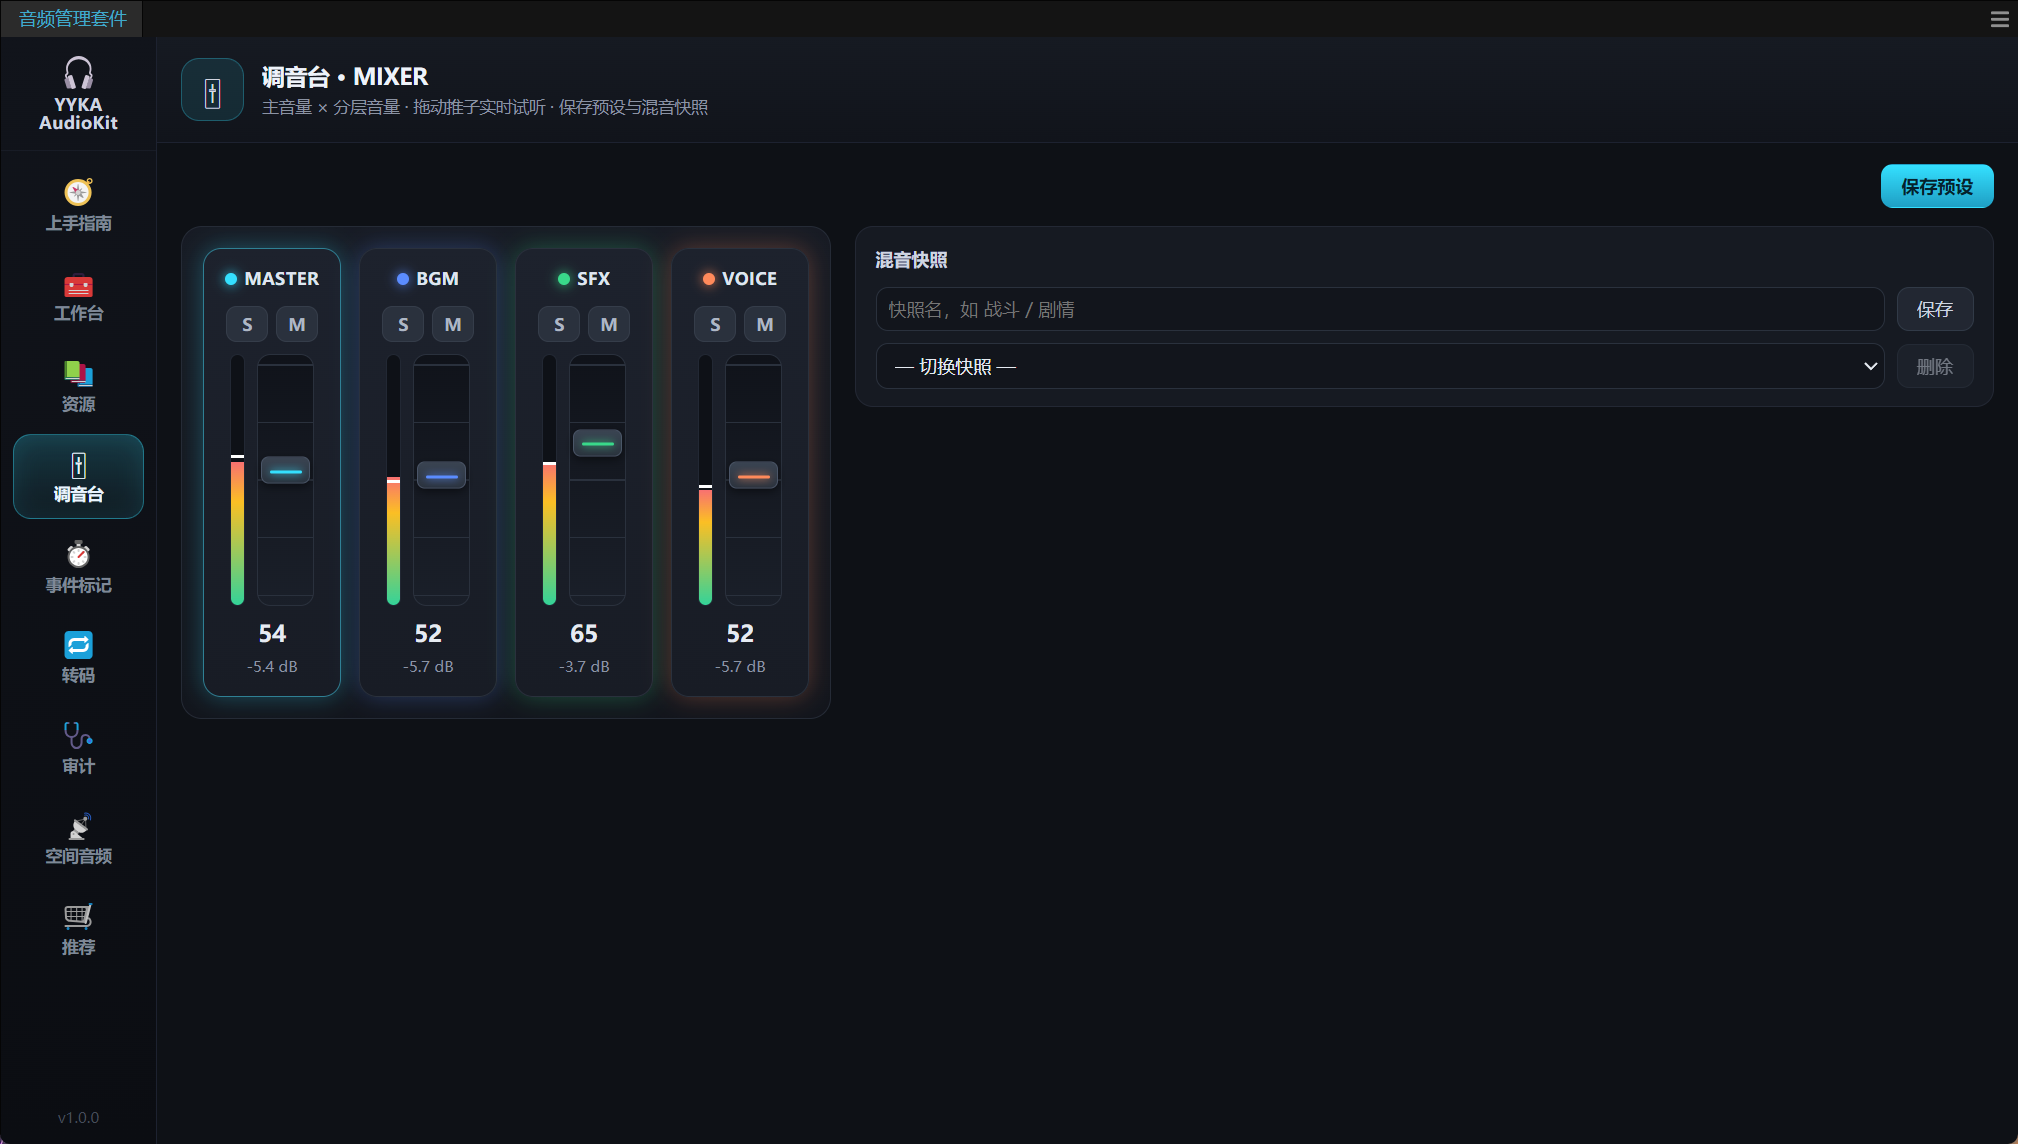Click the SFX value 65
The width and height of the screenshot is (2018, 1144).
coord(584,633)
